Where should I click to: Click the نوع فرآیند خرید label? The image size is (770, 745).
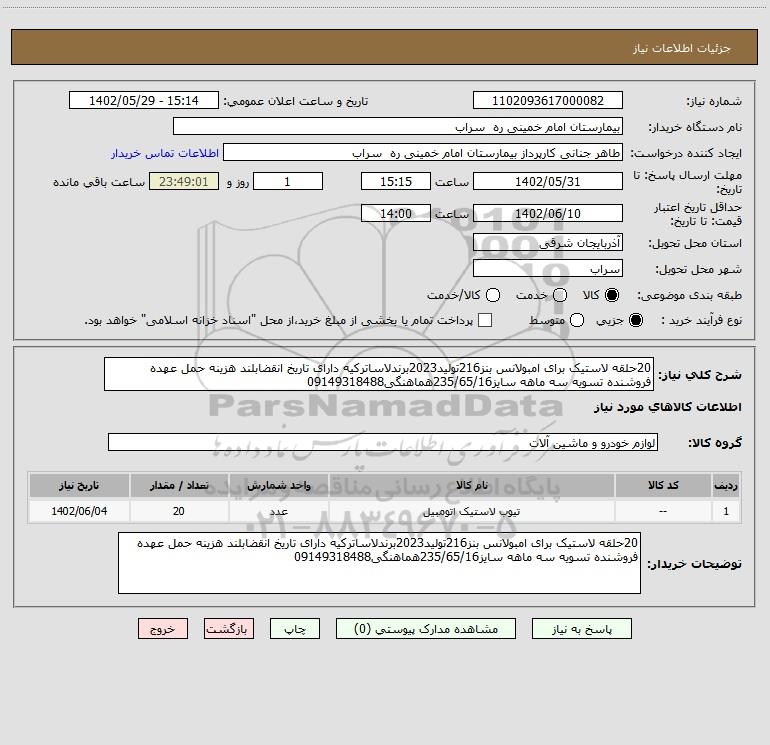[701, 320]
